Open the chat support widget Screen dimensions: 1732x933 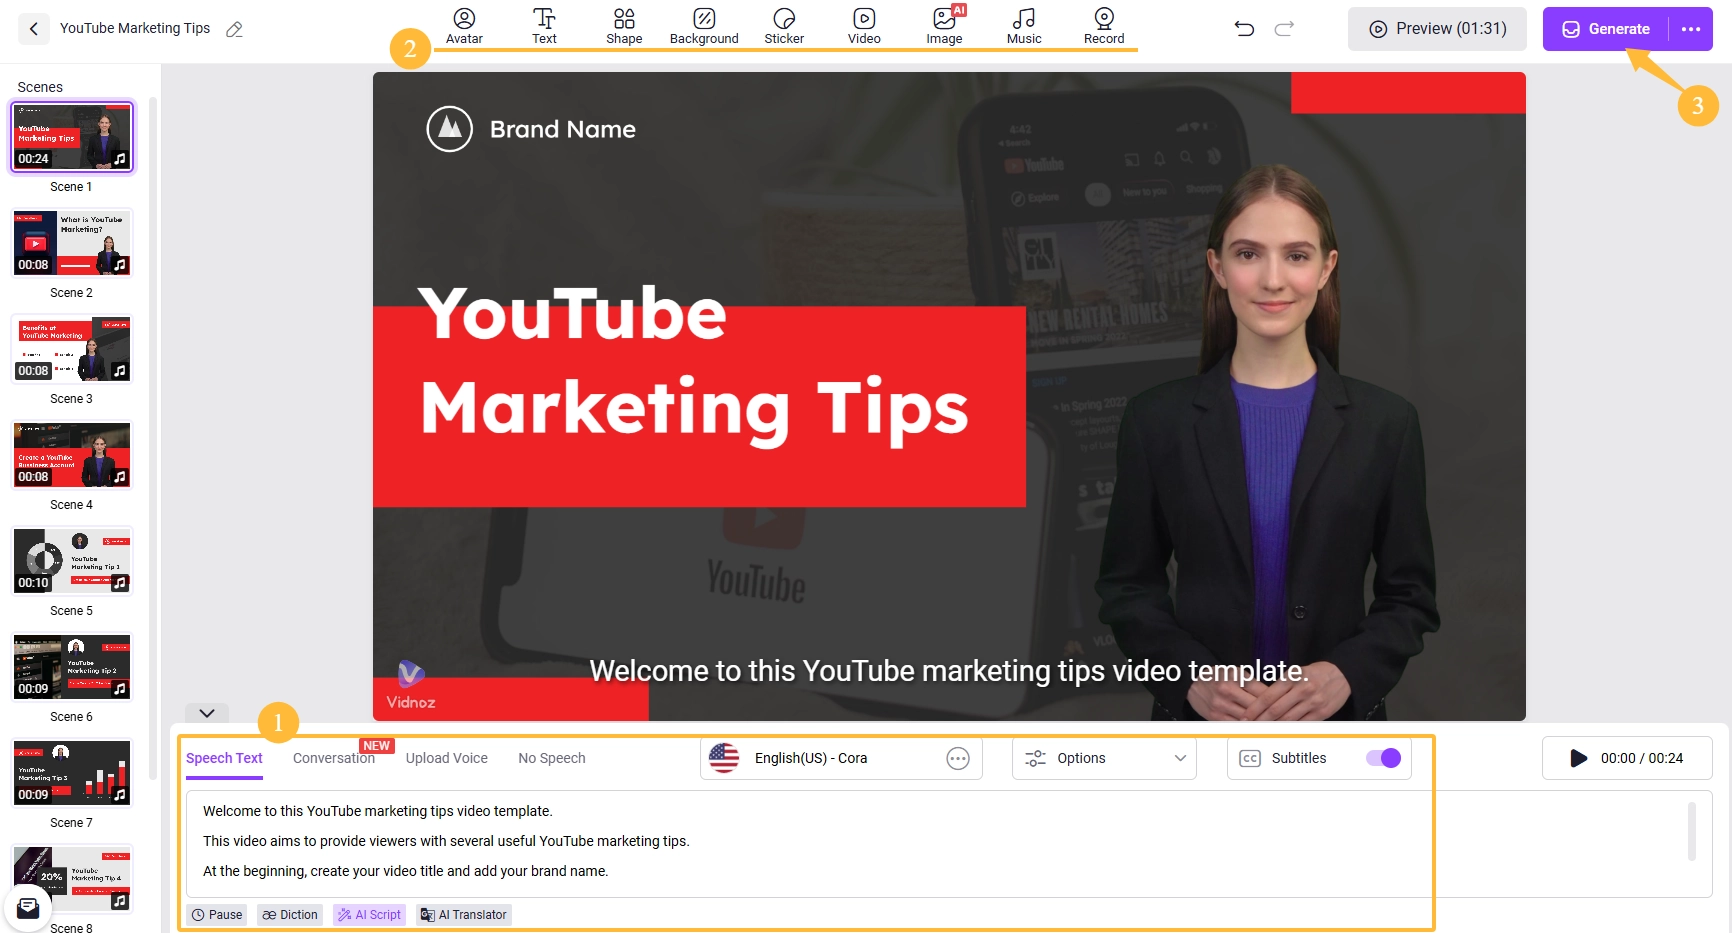click(x=28, y=907)
